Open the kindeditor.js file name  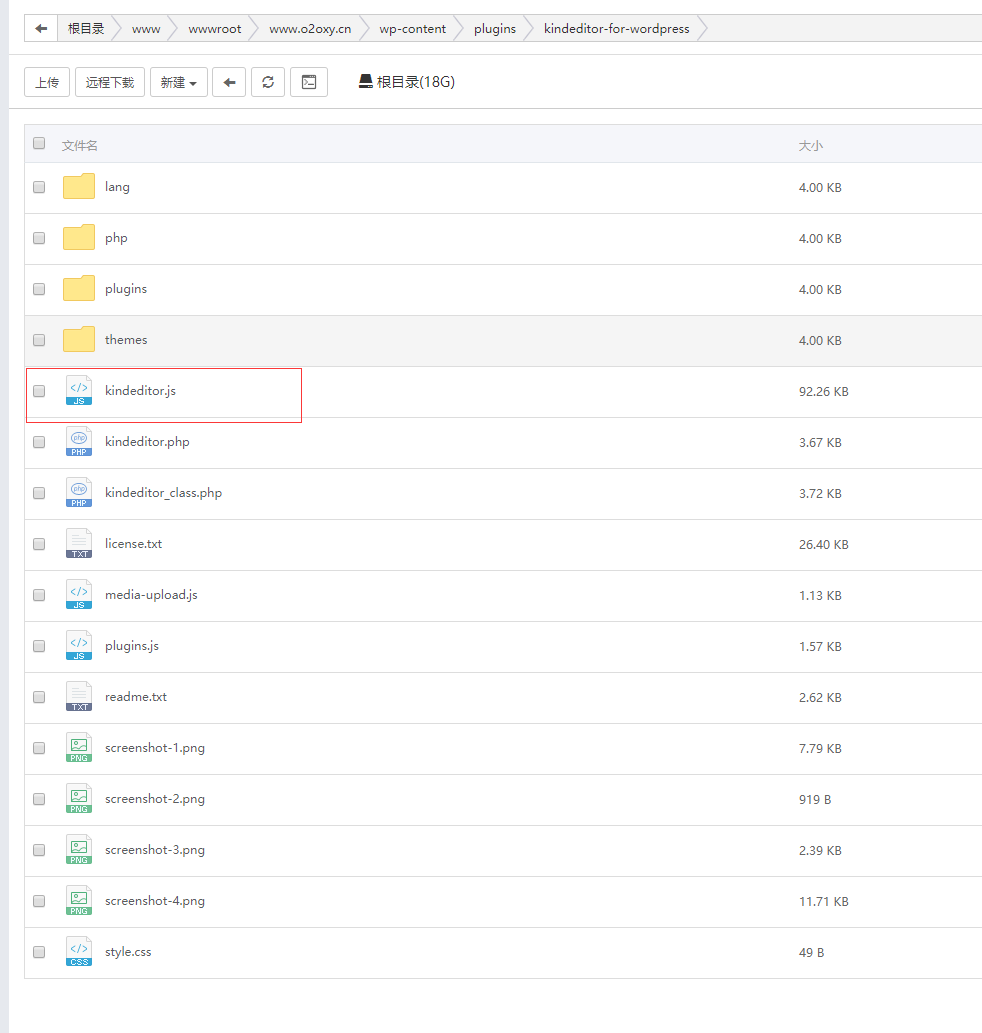click(140, 391)
